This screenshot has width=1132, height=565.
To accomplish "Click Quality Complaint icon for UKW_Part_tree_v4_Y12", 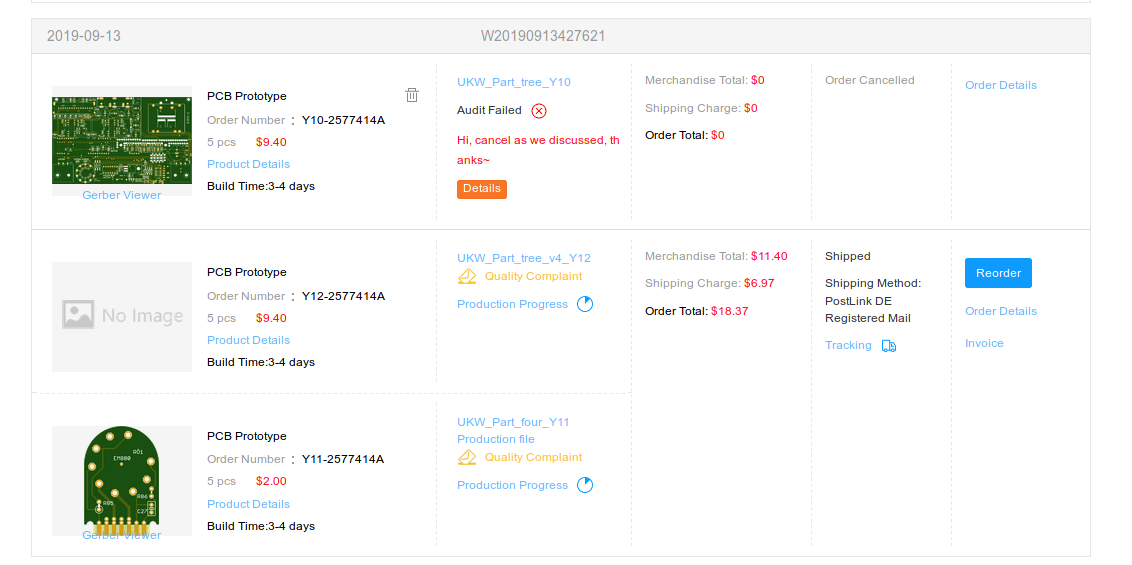I will click(x=467, y=276).
